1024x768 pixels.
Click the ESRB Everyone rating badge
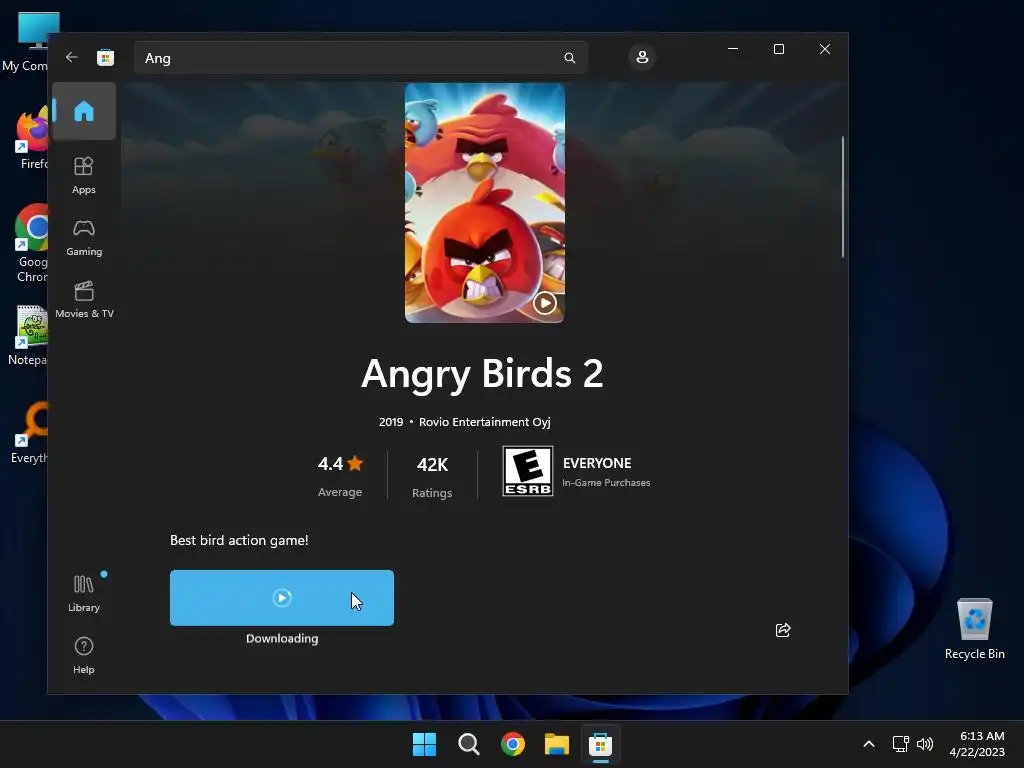(528, 471)
